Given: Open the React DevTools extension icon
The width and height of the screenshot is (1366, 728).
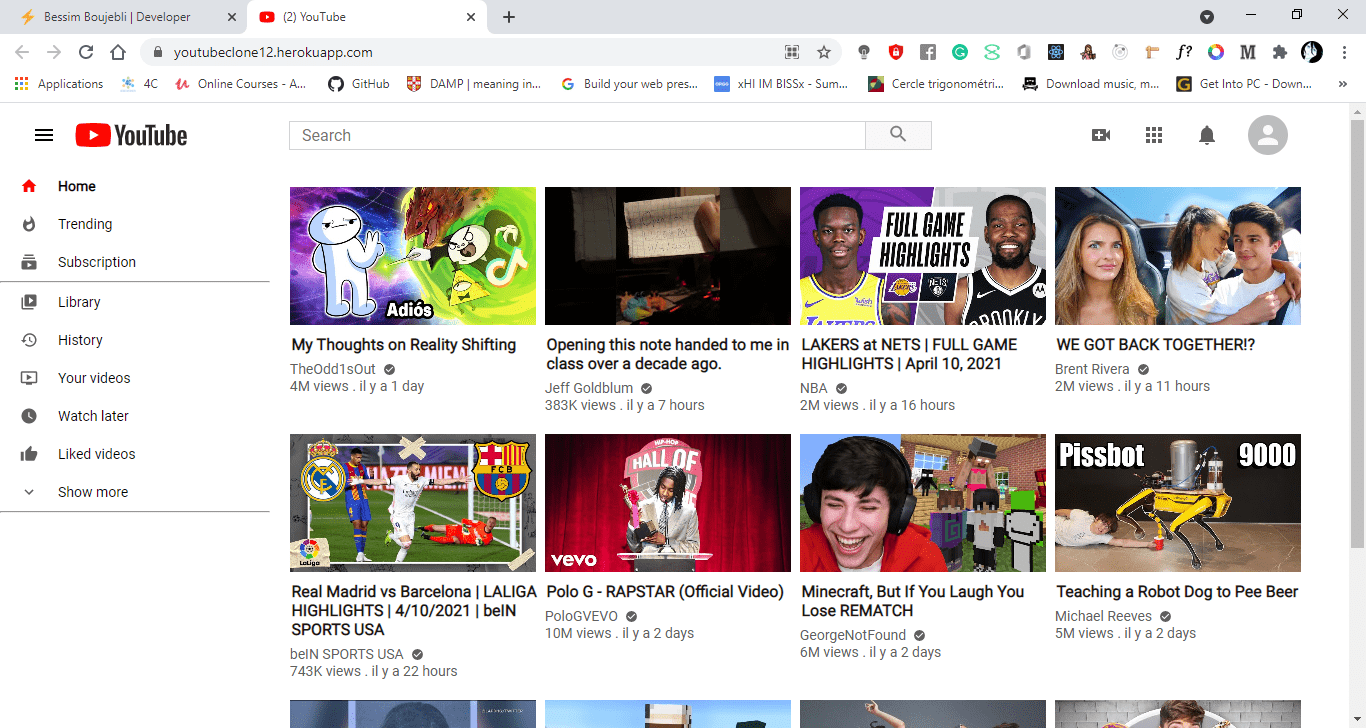Looking at the screenshot, I should pos(1056,52).
